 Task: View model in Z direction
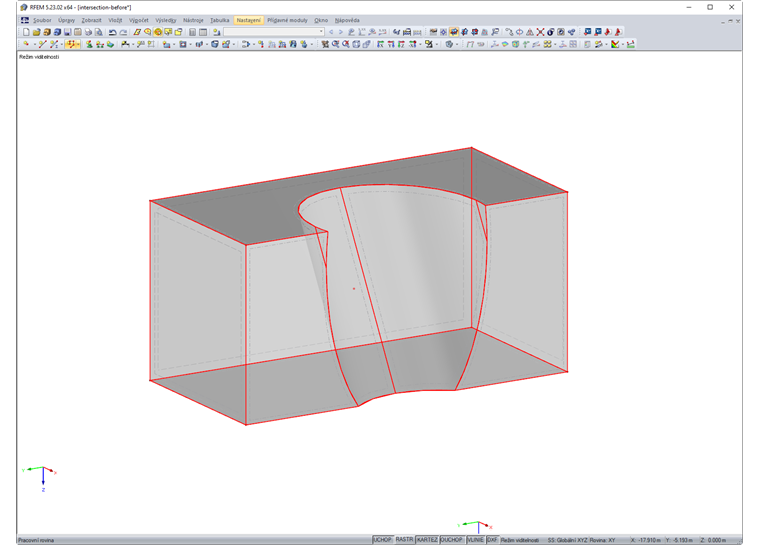tap(401, 44)
